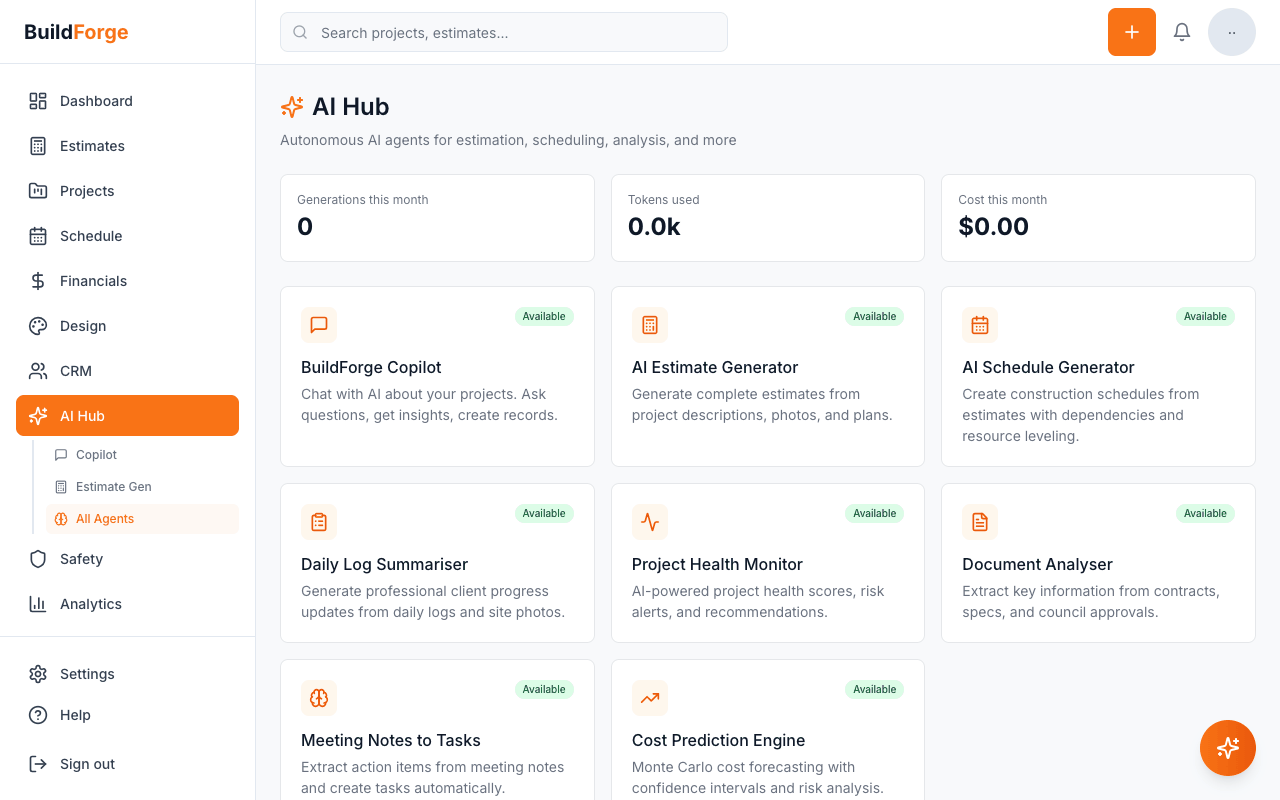Click the floating AI sparkle action button
Image resolution: width=1280 pixels, height=800 pixels.
point(1228,748)
